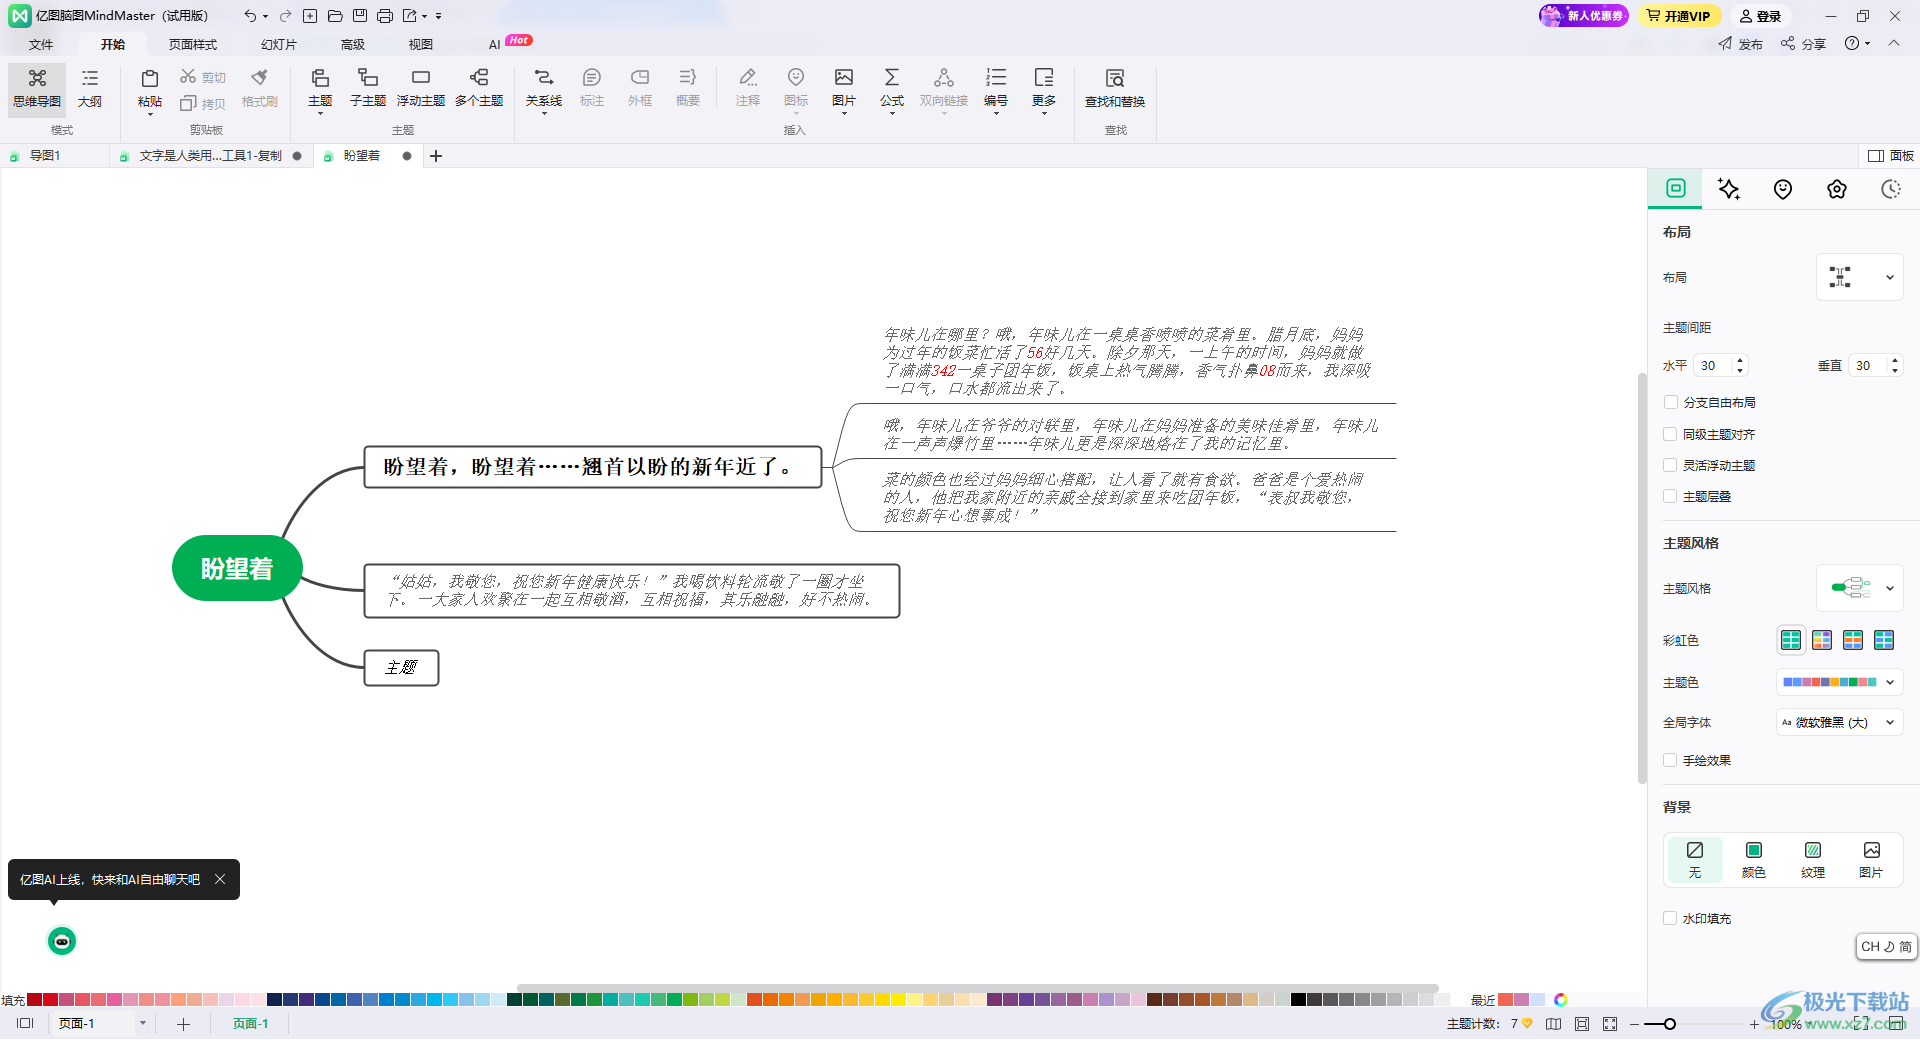This screenshot has height=1040, width=1920.
Task: Click the Publish (发布) button
Action: coord(1741,44)
